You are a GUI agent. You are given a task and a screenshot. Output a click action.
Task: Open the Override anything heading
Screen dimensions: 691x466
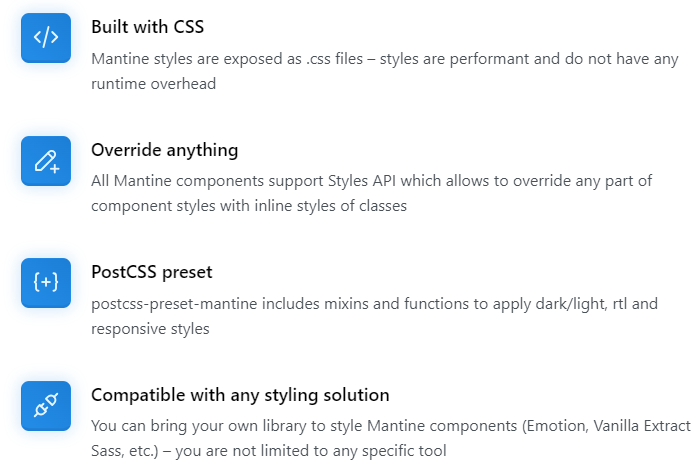165,150
